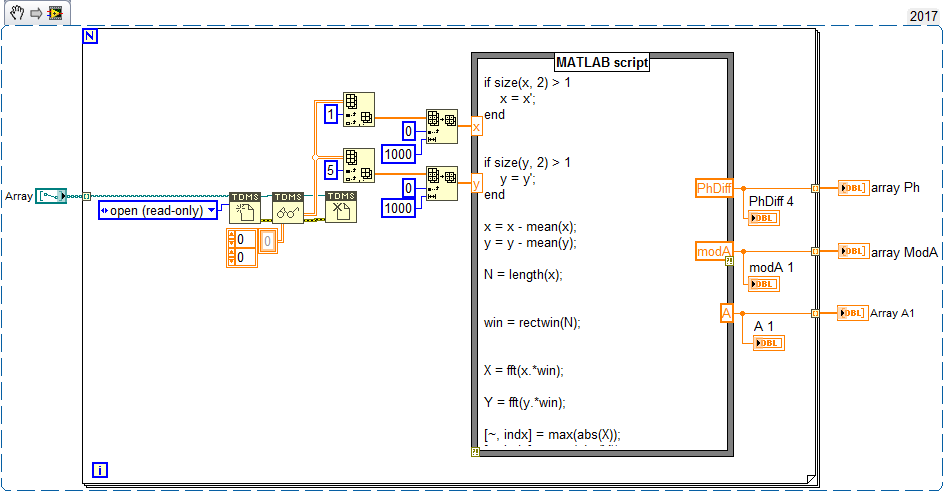Click the VI snippet icon in the header
Screen dimensions: 944x492
pyautogui.click(x=54, y=13)
